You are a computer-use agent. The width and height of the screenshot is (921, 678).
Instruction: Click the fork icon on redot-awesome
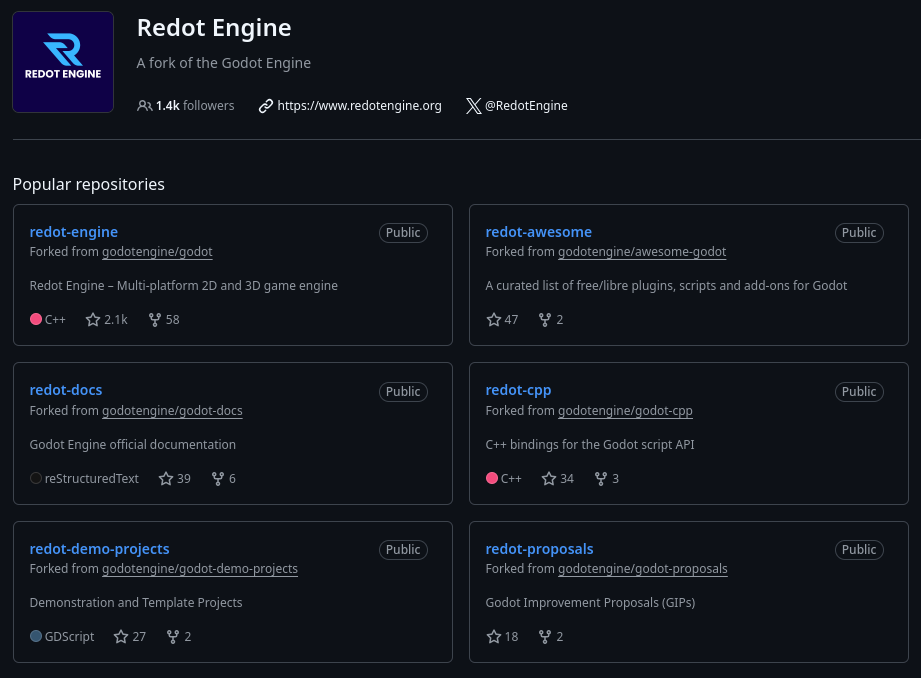click(545, 320)
